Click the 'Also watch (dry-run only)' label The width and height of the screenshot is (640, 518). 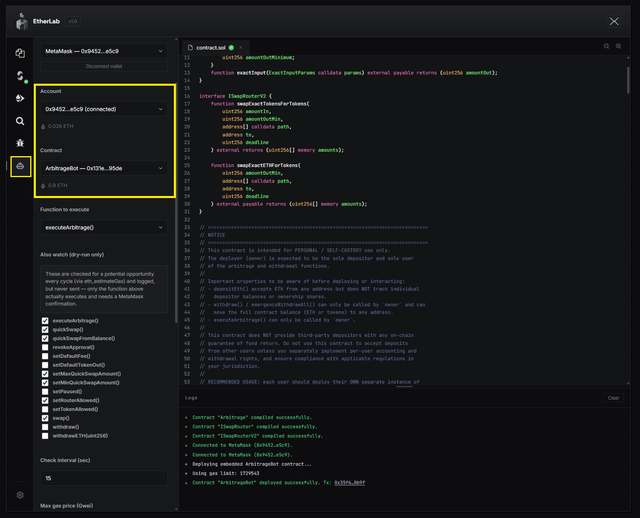click(x=72, y=255)
